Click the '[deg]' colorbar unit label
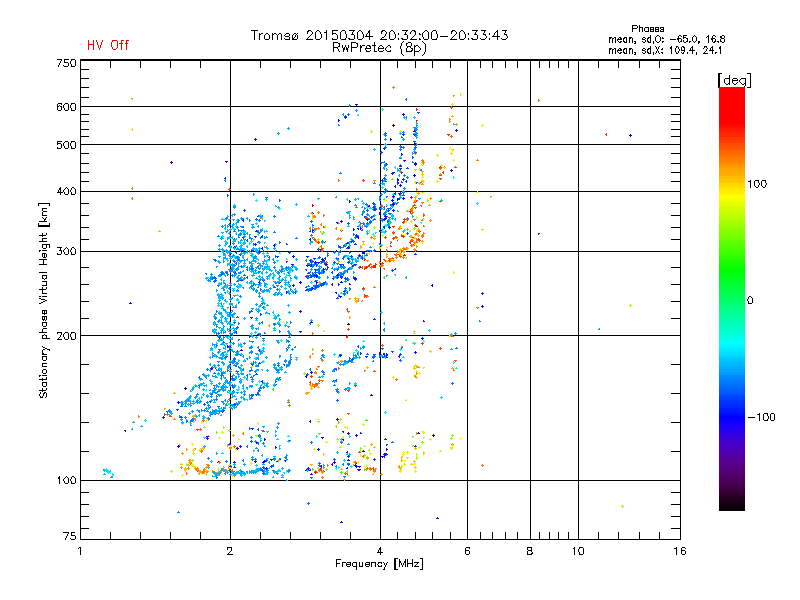Image resolution: width=800 pixels, height=600 pixels. 734,80
